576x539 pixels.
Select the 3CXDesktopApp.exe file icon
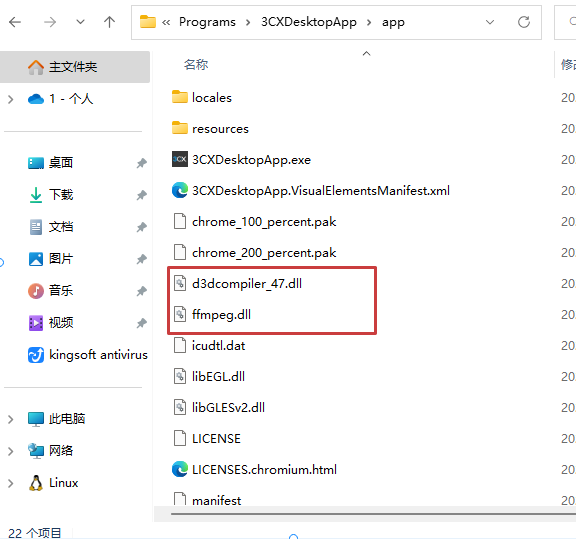click(180, 159)
